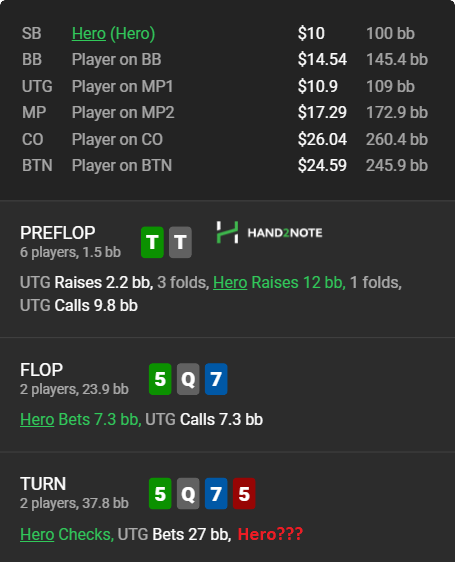Click the gray Q turn card

188,494
